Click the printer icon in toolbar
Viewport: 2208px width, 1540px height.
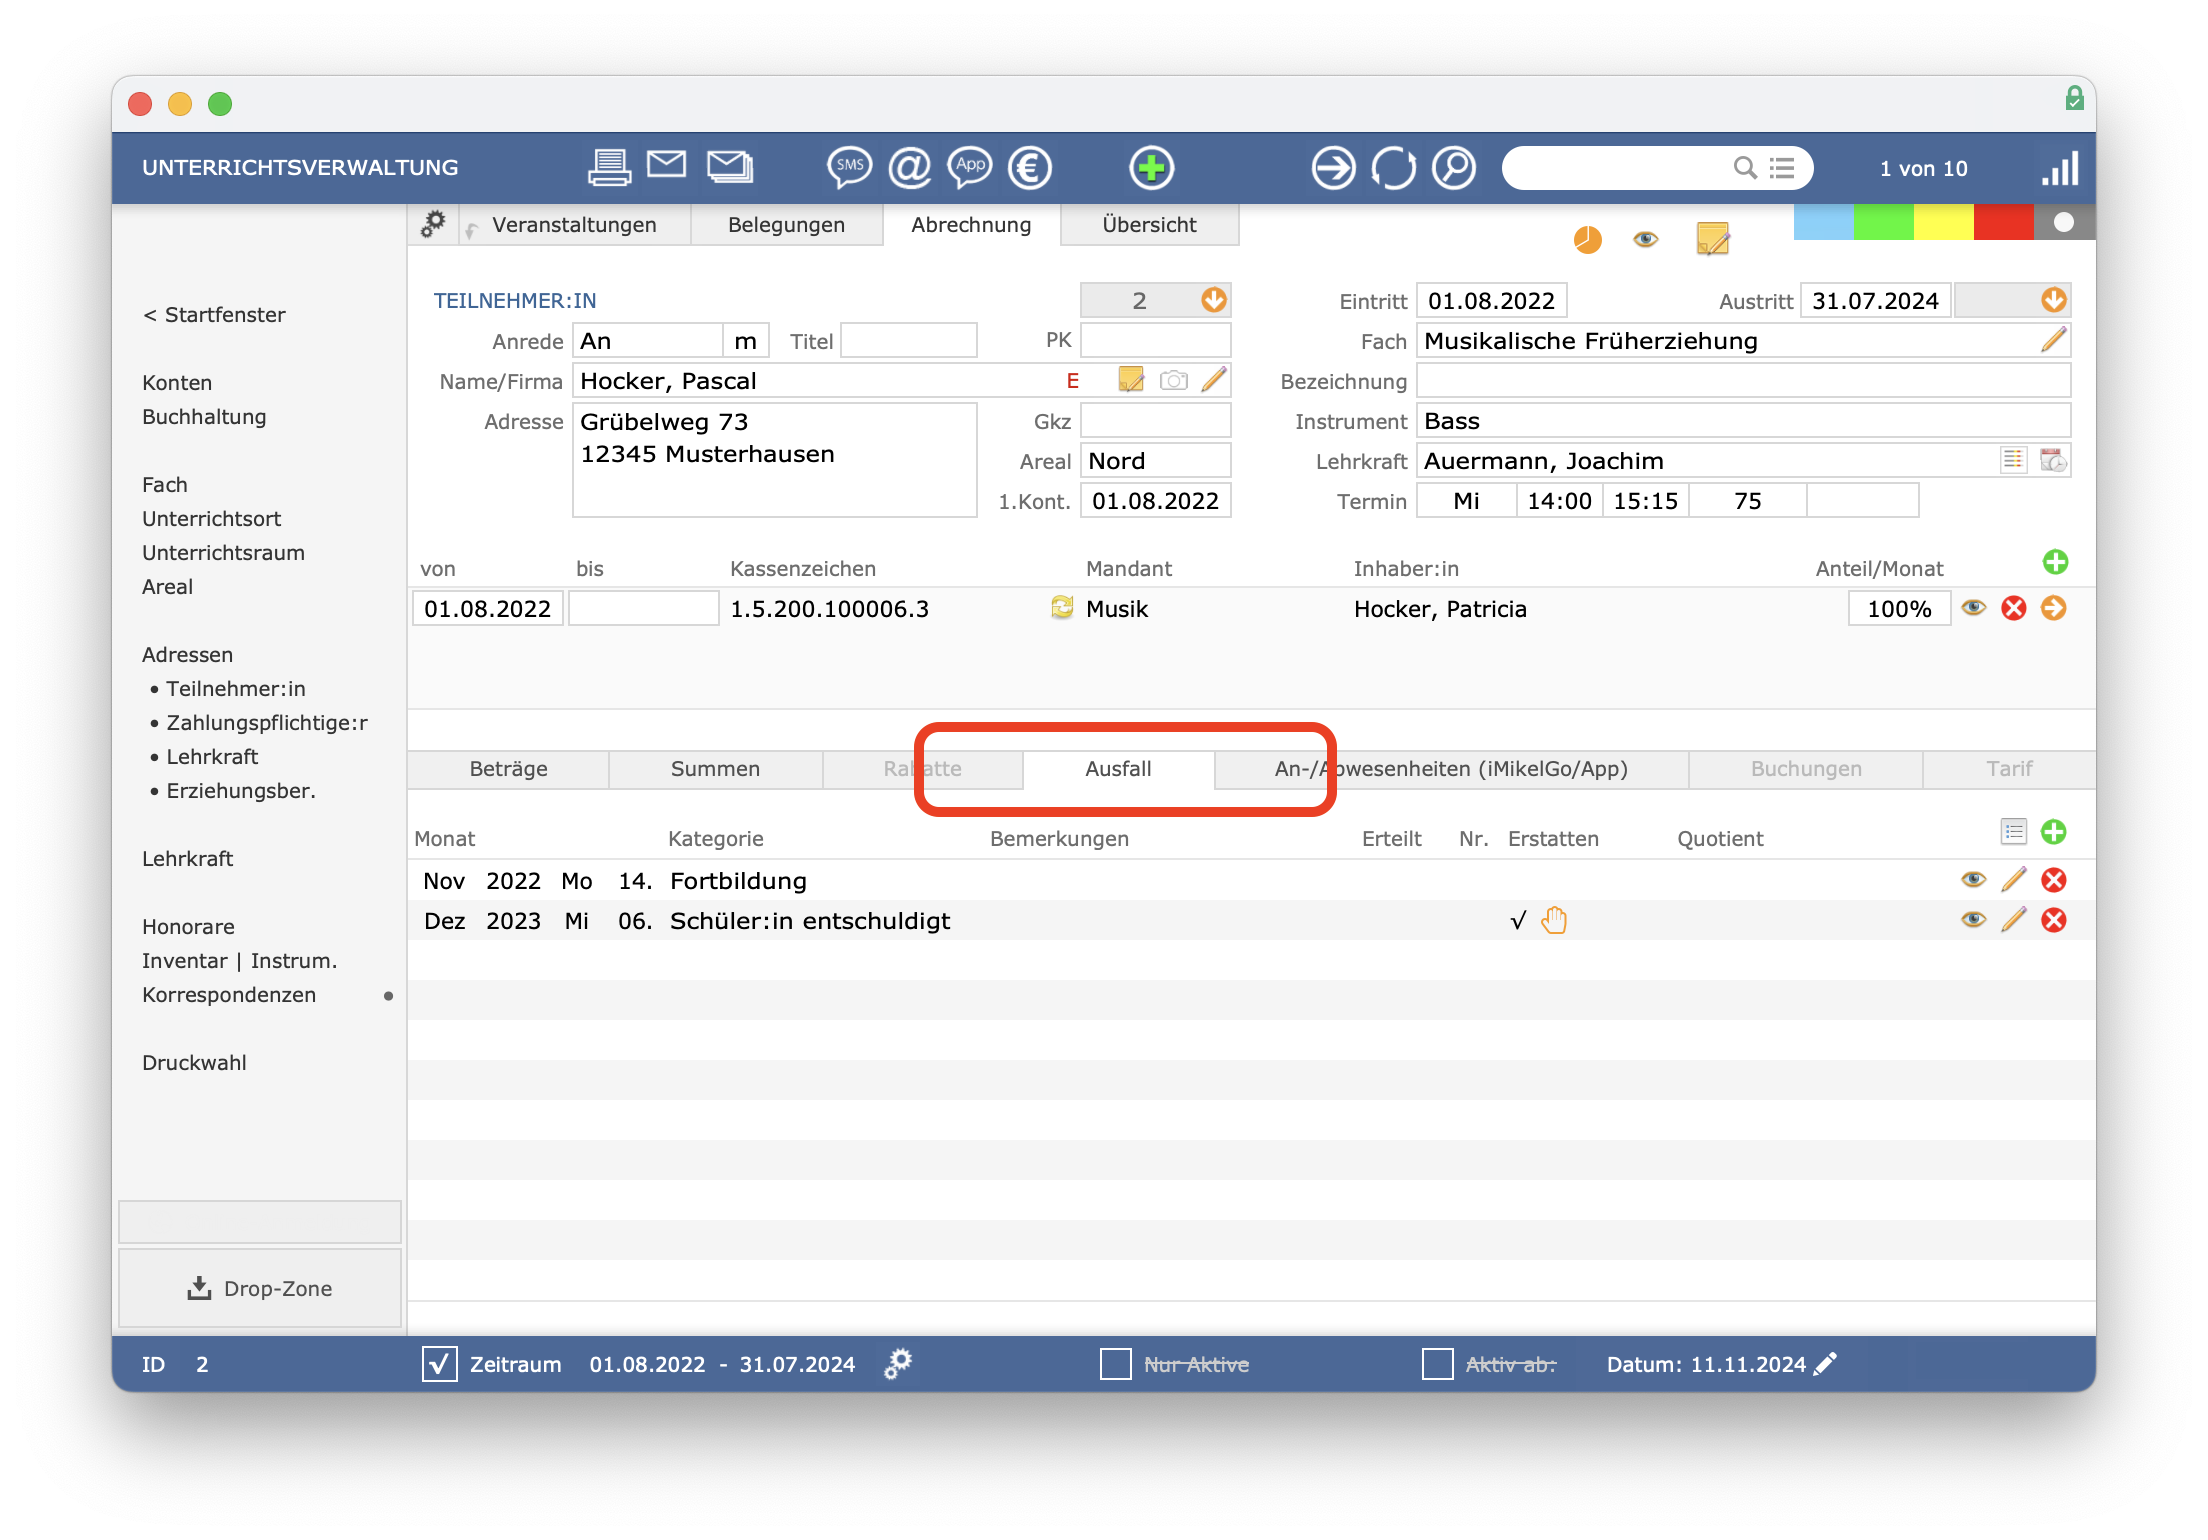click(x=609, y=167)
